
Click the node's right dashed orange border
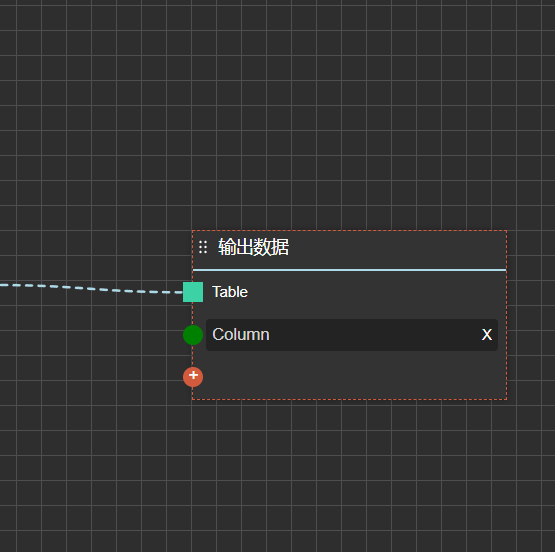click(507, 315)
